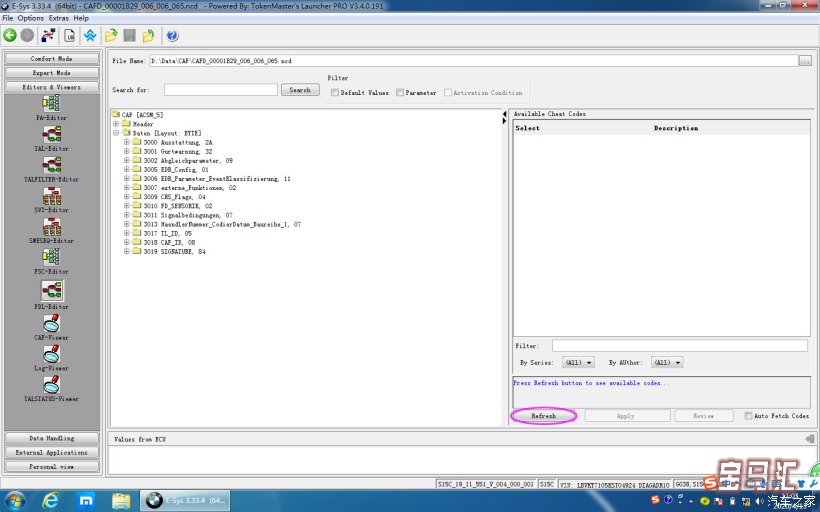
Task: Click the gray floppy-disk save toolbar icon
Action: [130, 36]
